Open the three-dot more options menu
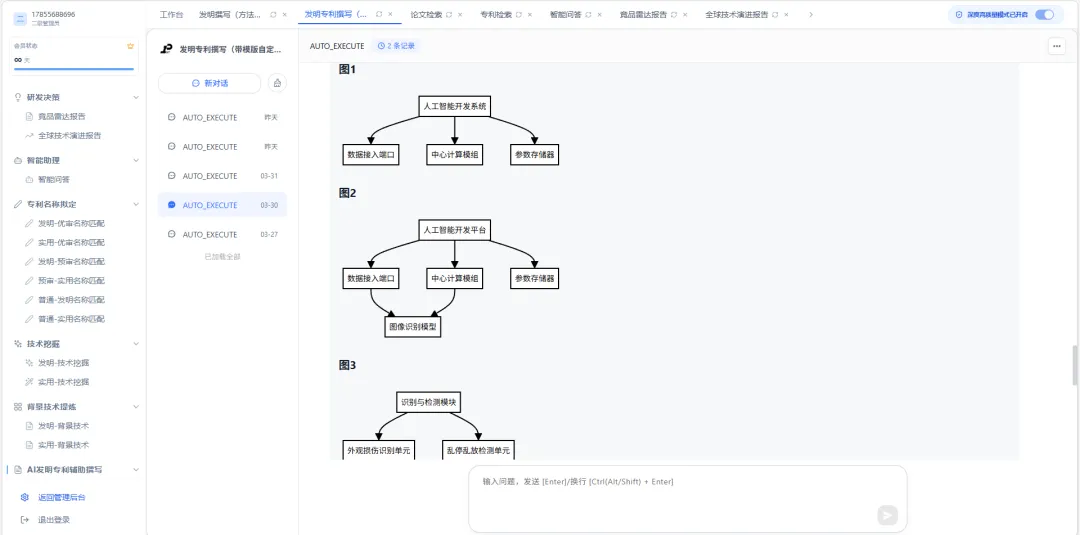Image resolution: width=1080 pixels, height=535 pixels. tap(1057, 46)
